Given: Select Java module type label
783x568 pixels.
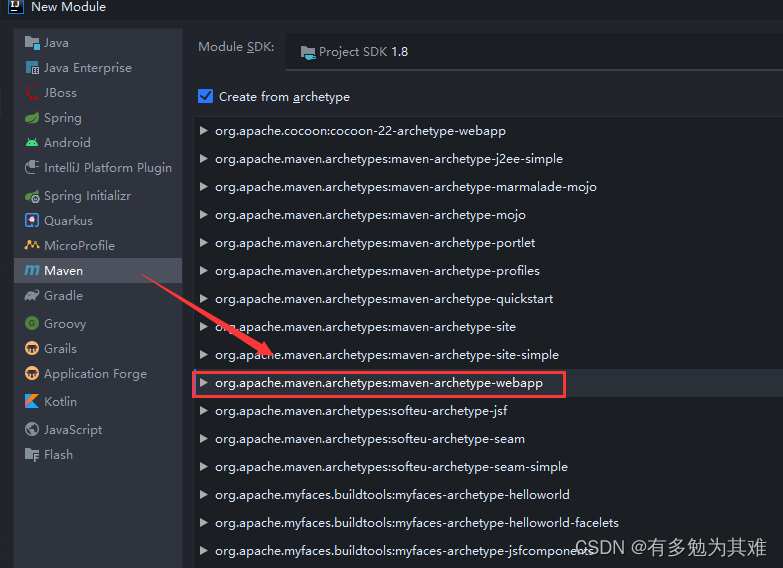Looking at the screenshot, I should pos(56,43).
